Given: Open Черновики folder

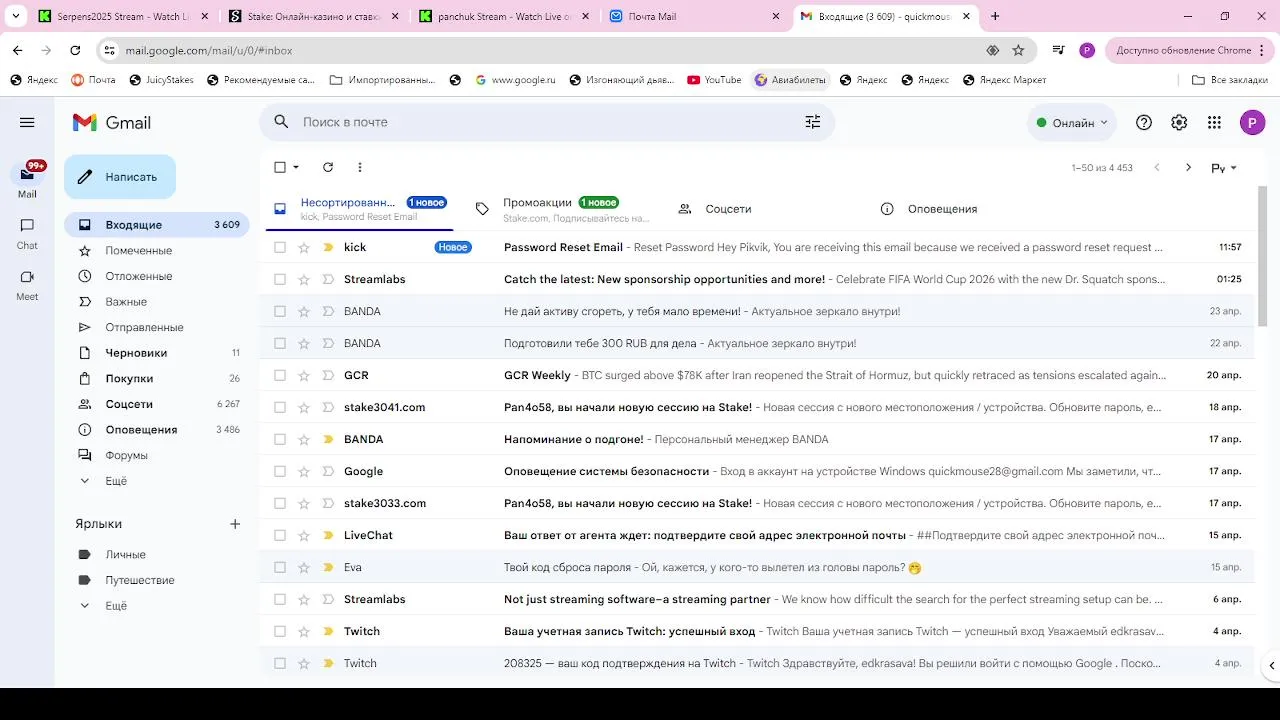Looking at the screenshot, I should click(x=157, y=353).
